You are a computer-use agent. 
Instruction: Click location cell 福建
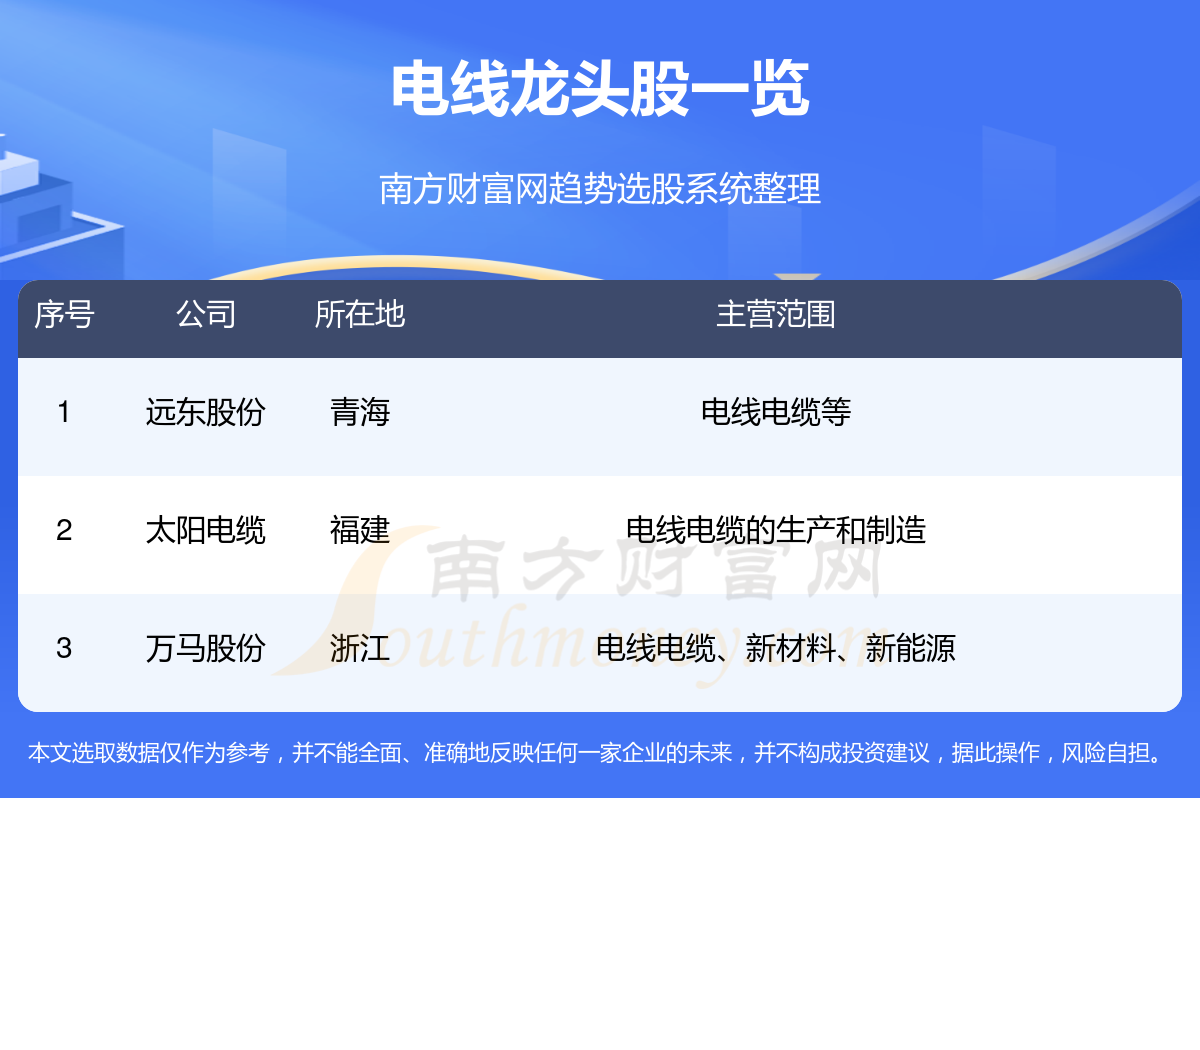360,530
